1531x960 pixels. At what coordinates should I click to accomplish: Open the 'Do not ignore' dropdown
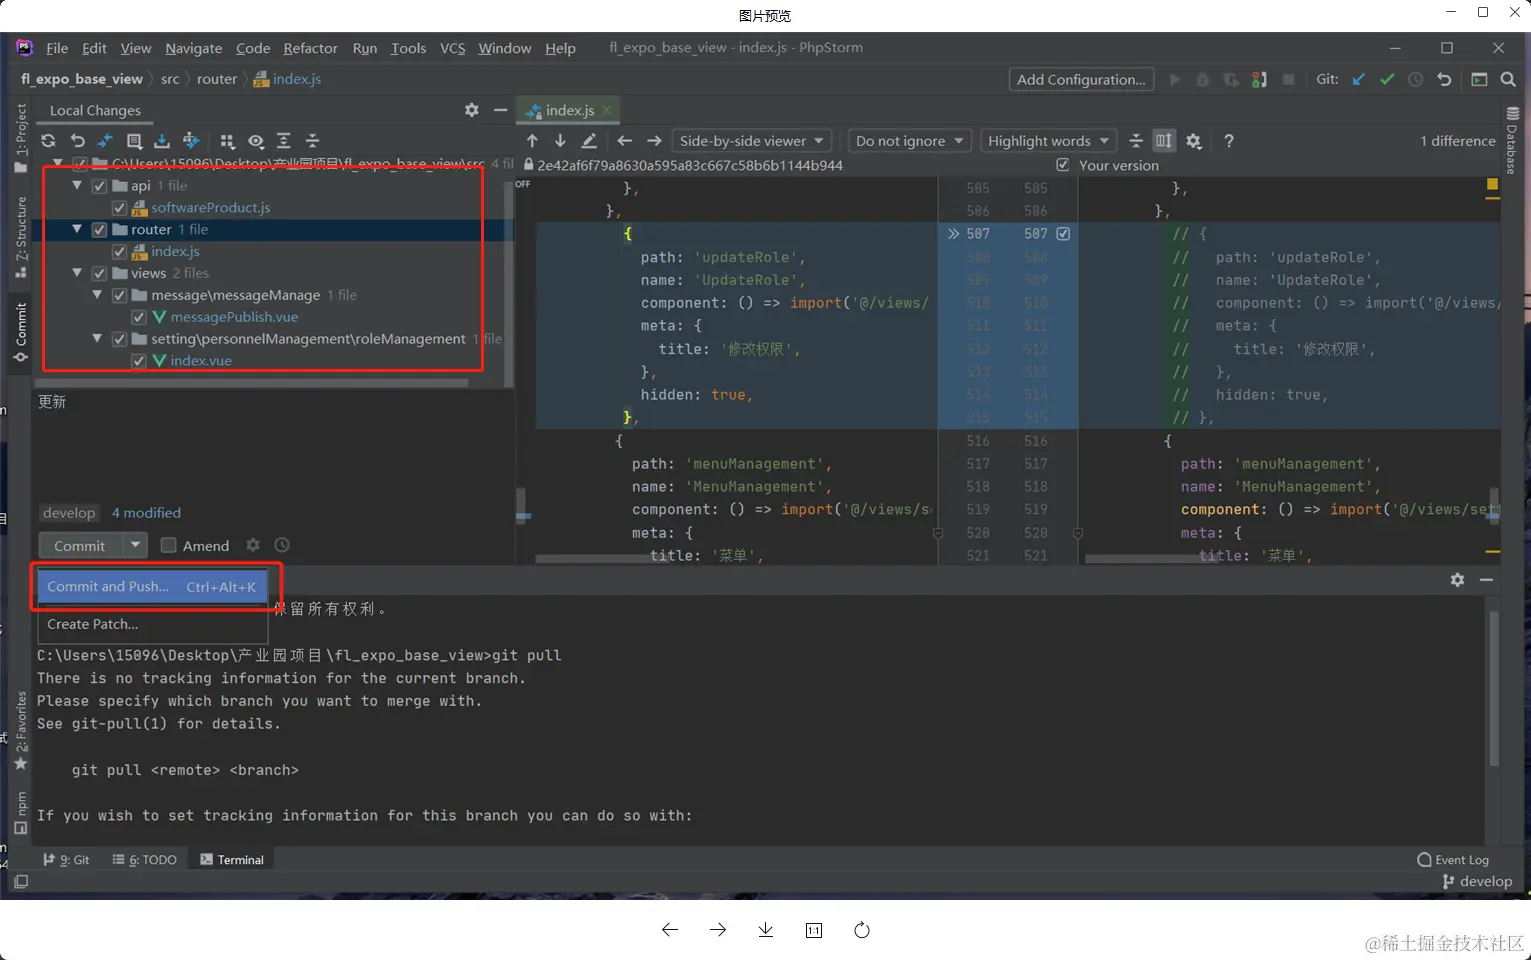click(x=909, y=141)
